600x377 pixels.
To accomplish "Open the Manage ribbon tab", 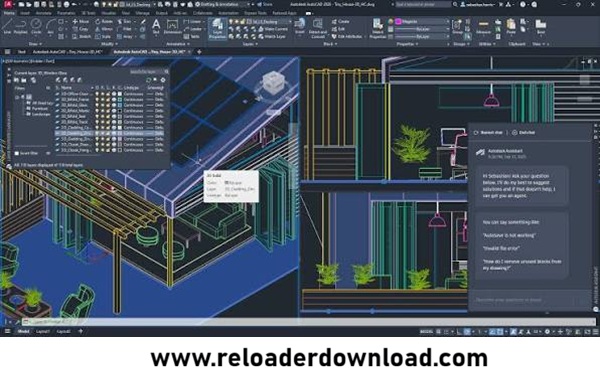I will pos(142,13).
